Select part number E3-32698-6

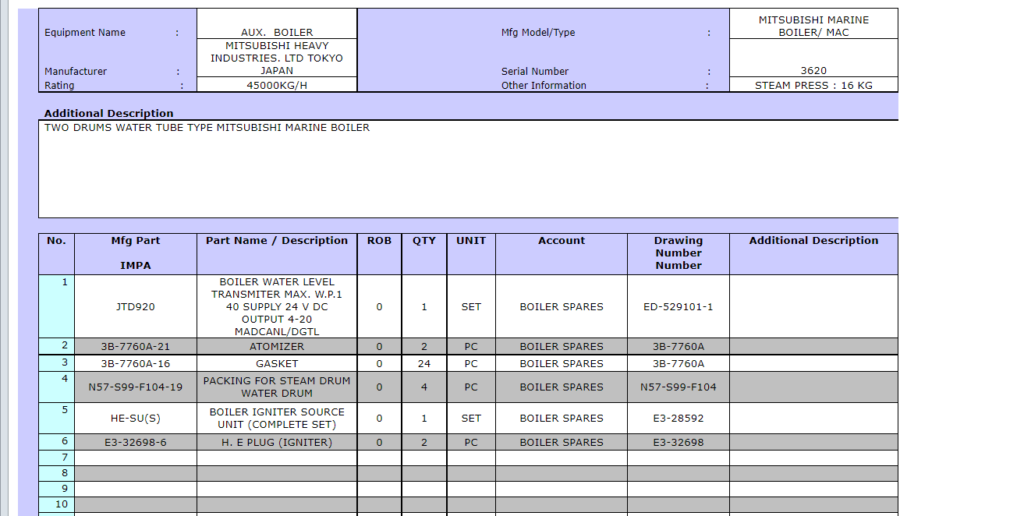click(x=135, y=442)
